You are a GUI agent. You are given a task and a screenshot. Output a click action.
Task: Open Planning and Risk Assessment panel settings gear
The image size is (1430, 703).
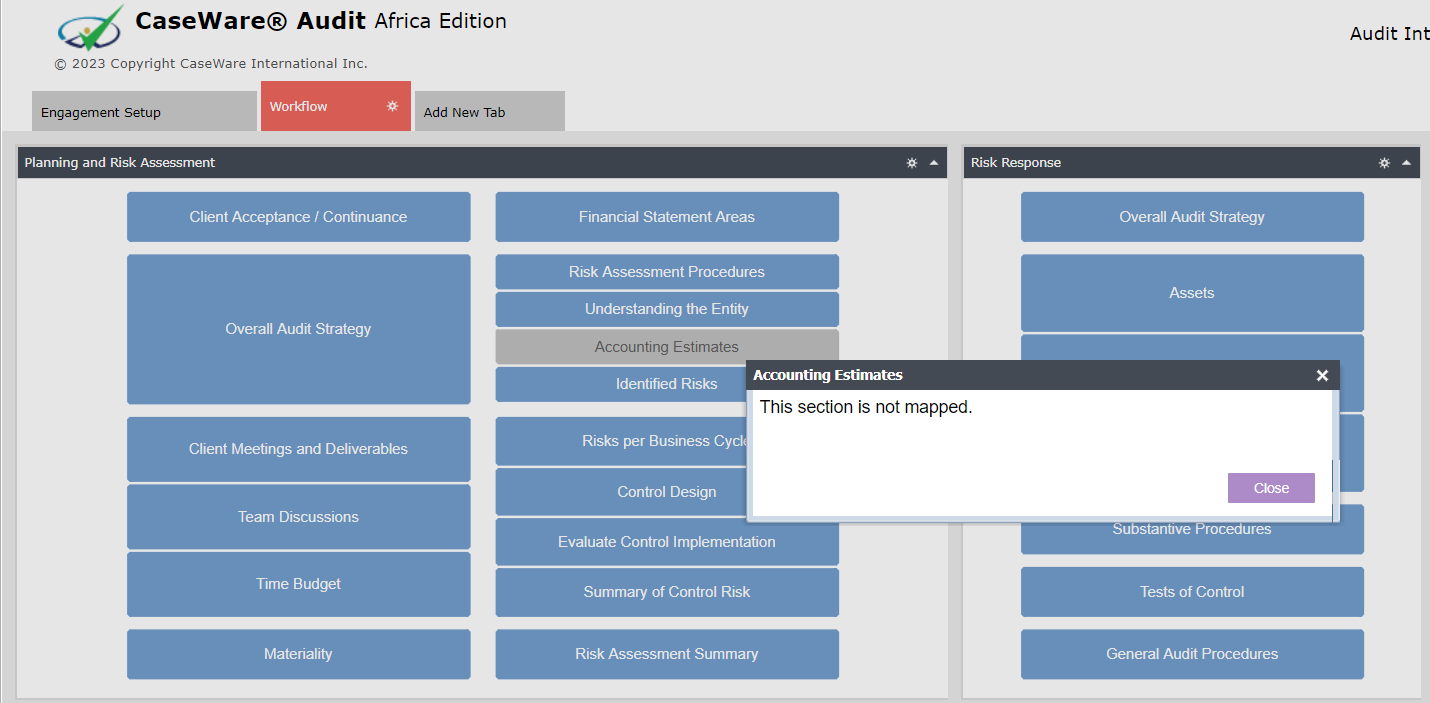[x=912, y=163]
